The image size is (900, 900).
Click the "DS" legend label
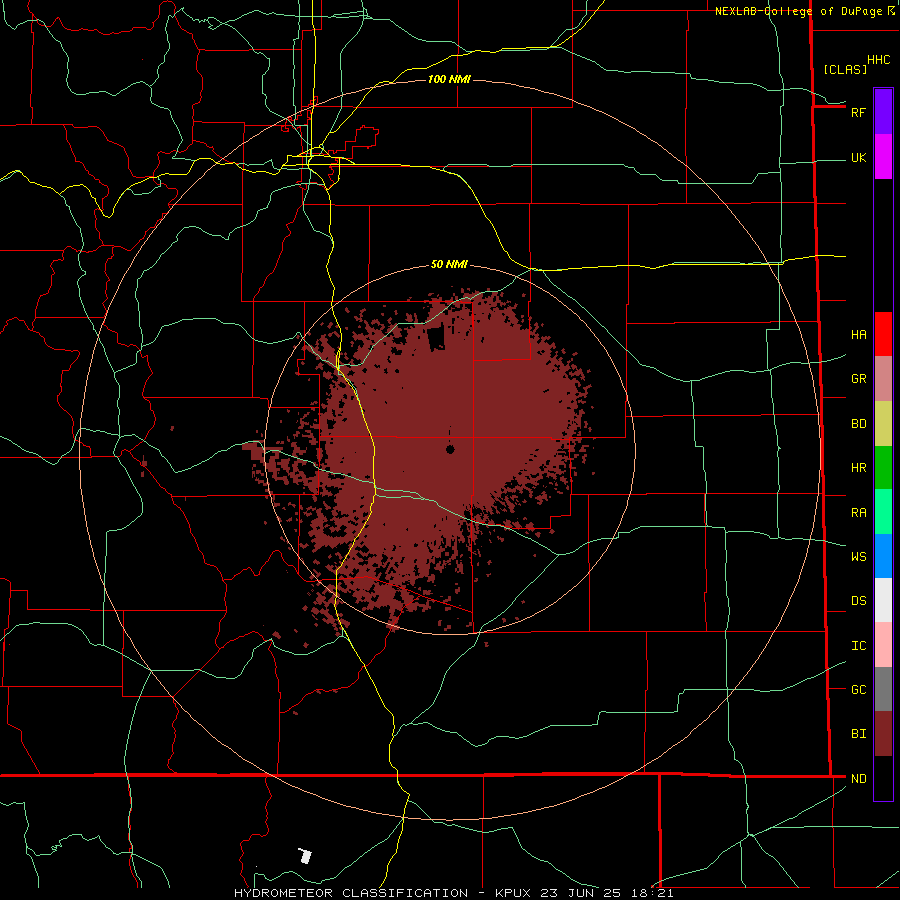pyautogui.click(x=858, y=601)
